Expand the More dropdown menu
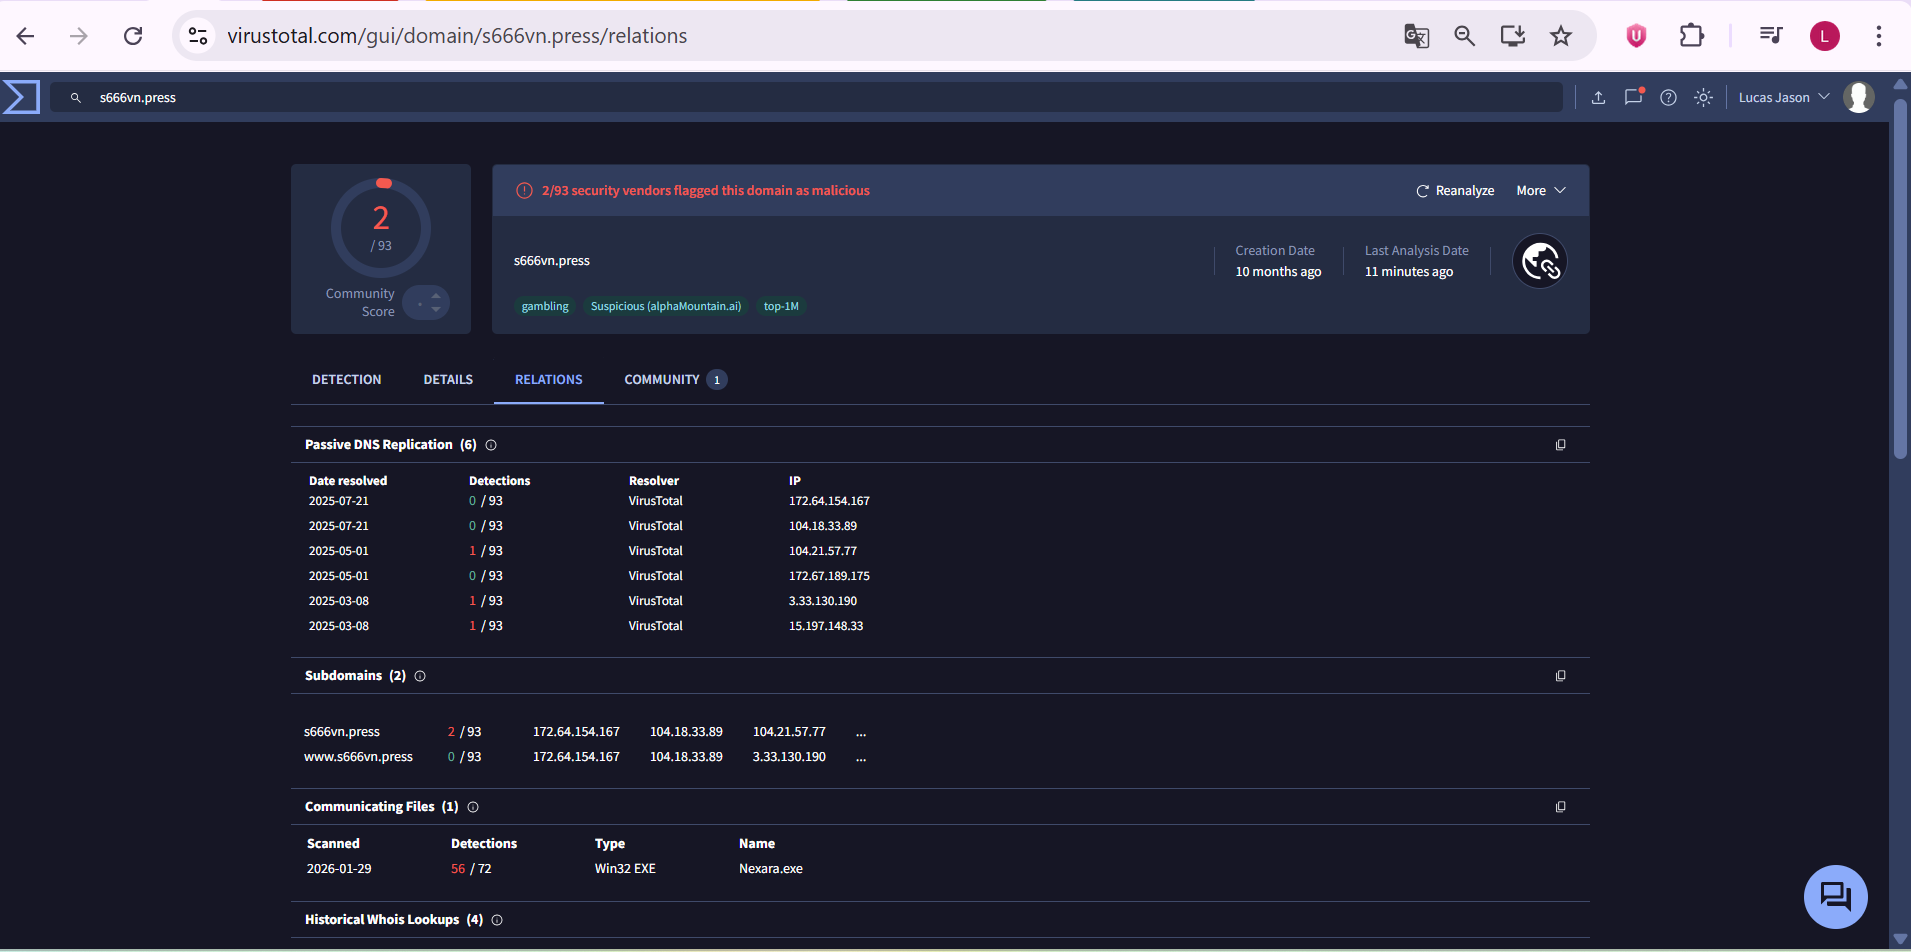The image size is (1911, 952). (1540, 191)
